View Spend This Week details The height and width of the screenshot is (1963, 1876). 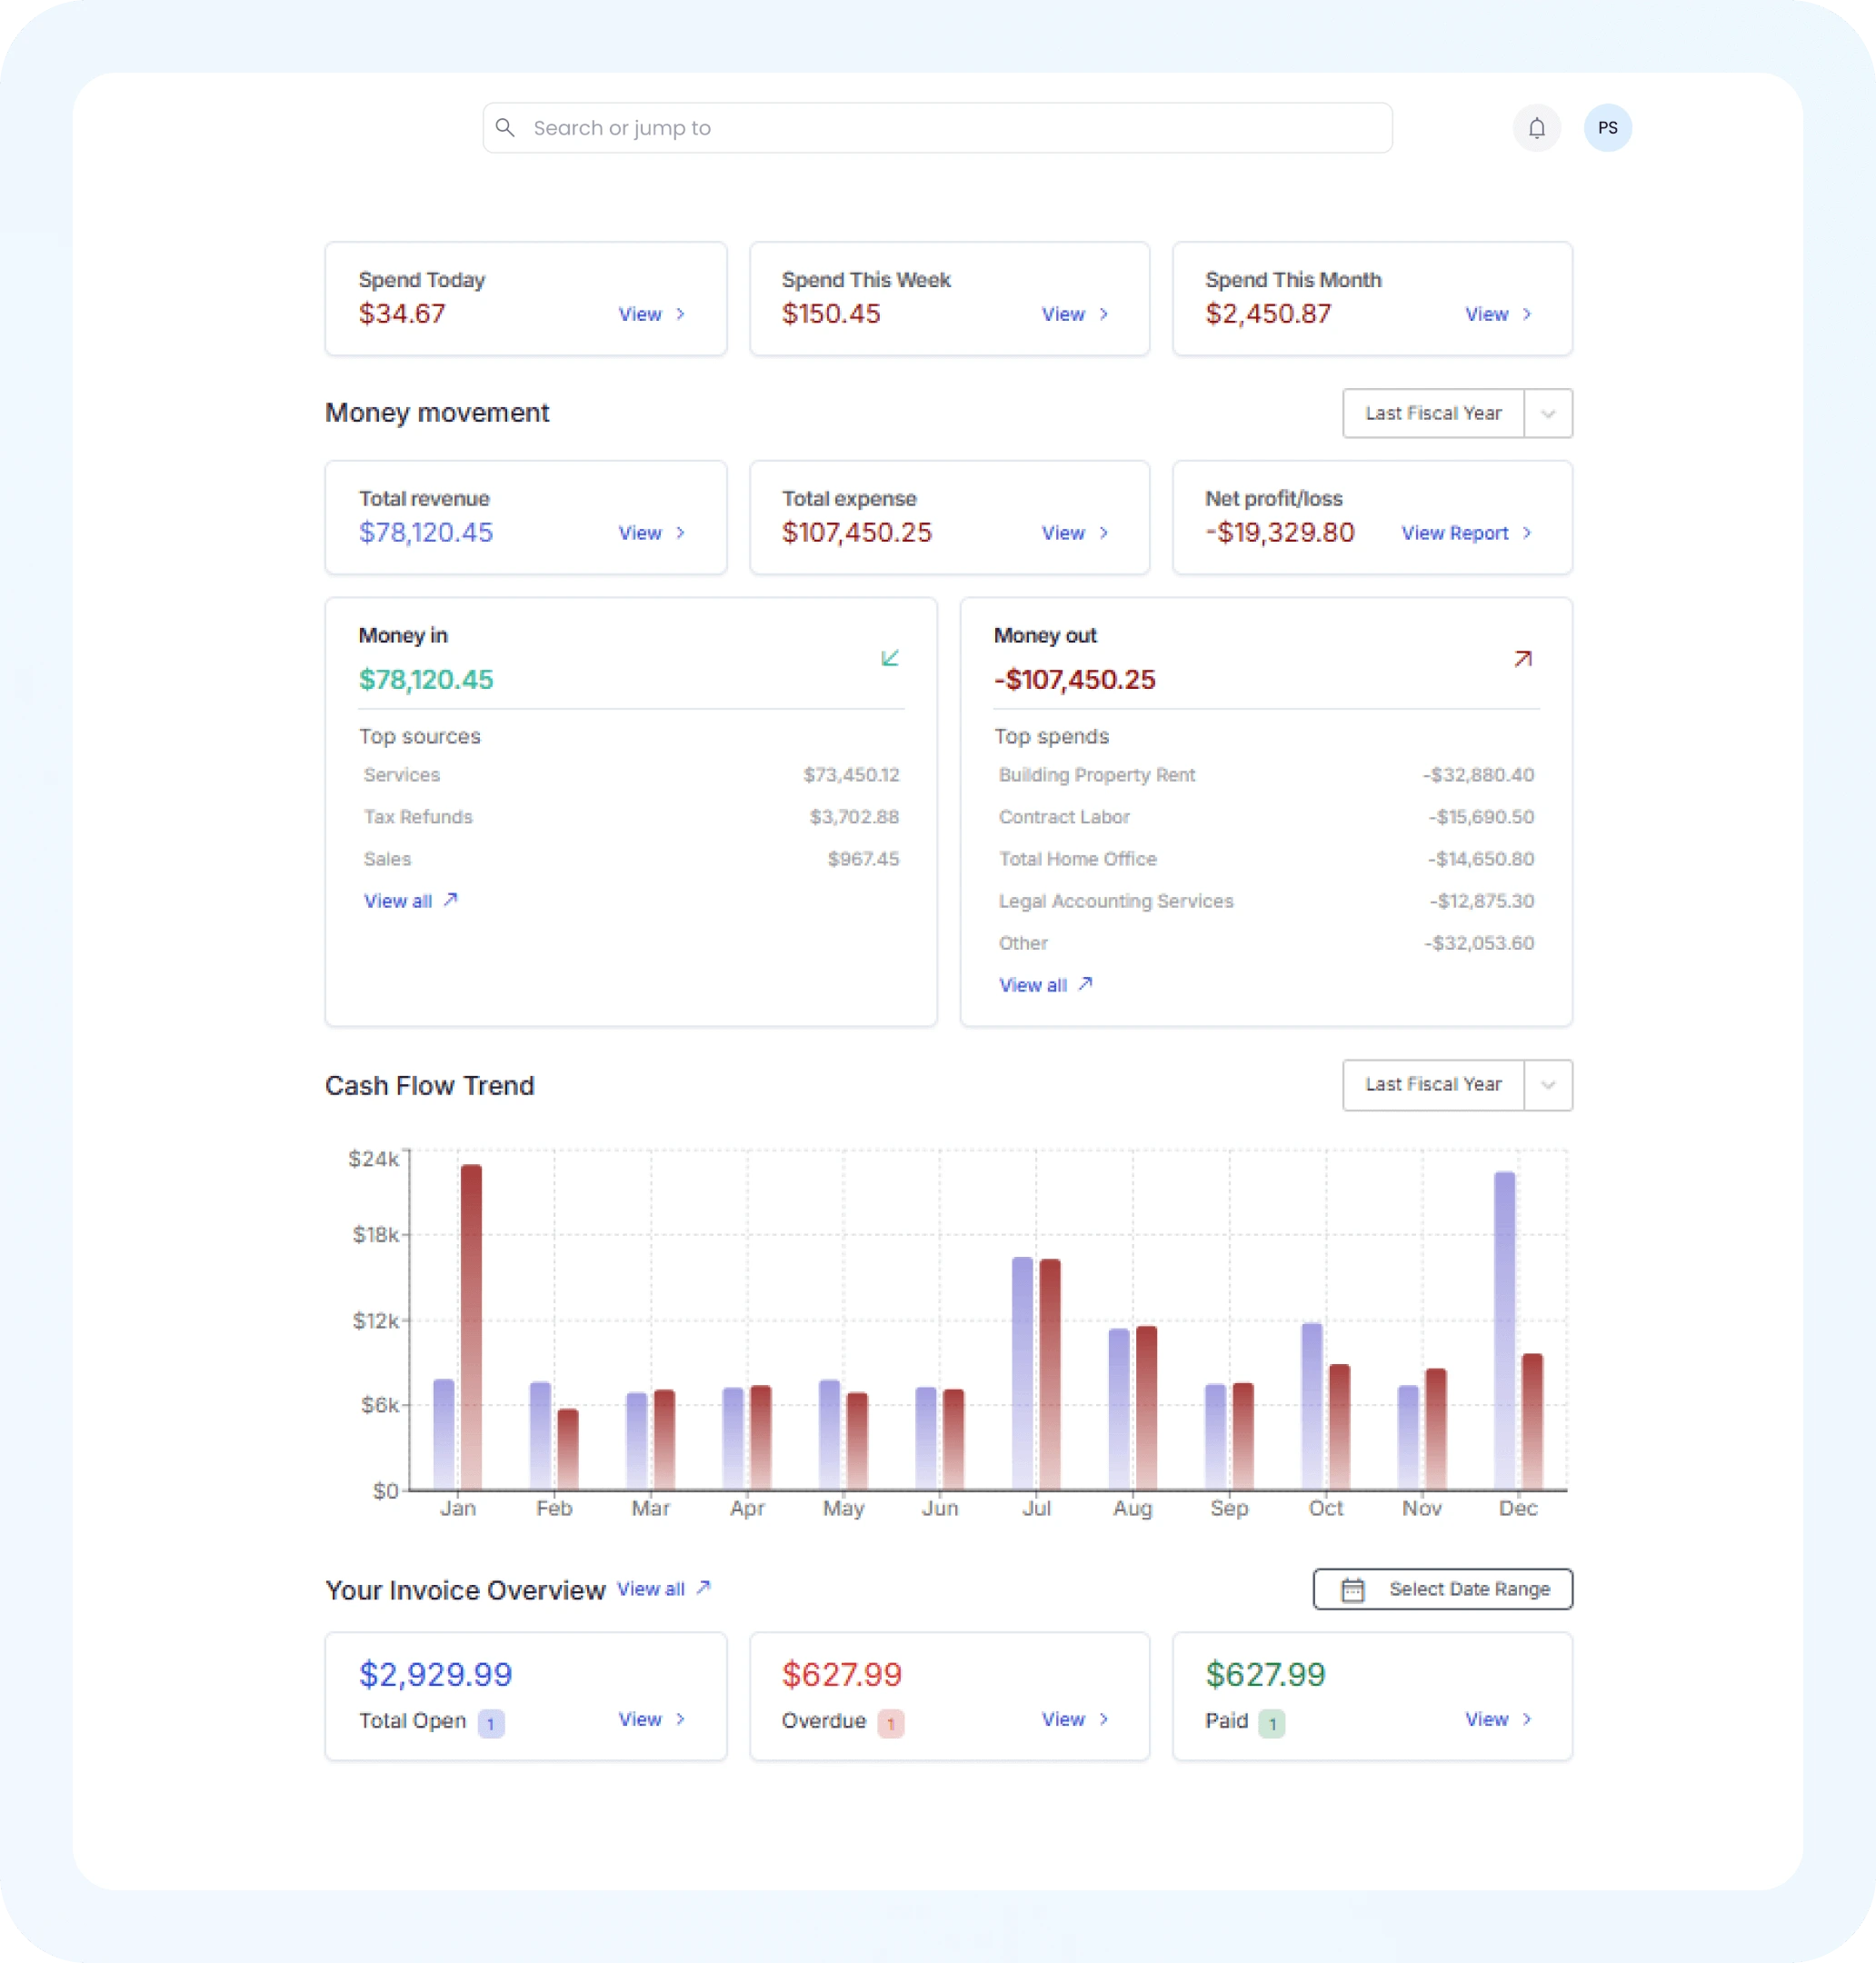(x=1075, y=314)
